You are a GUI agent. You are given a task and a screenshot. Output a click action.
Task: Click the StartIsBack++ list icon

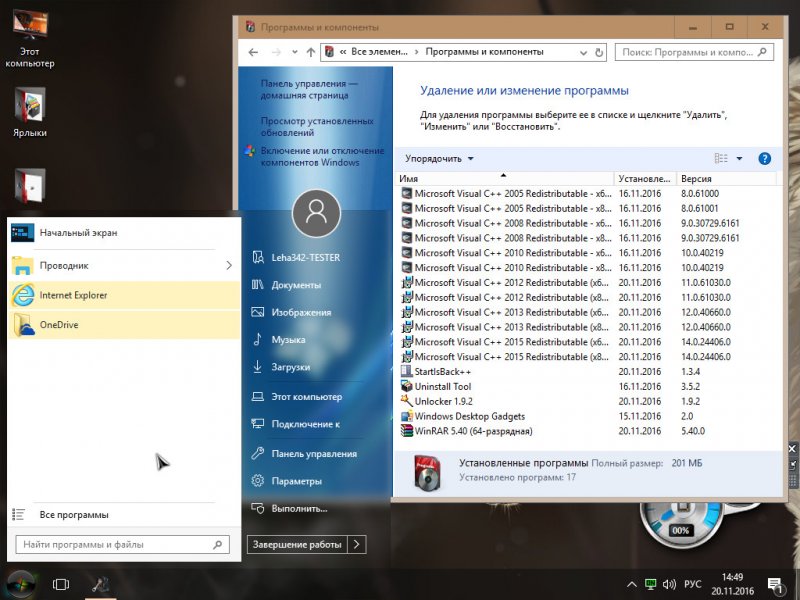coord(407,372)
